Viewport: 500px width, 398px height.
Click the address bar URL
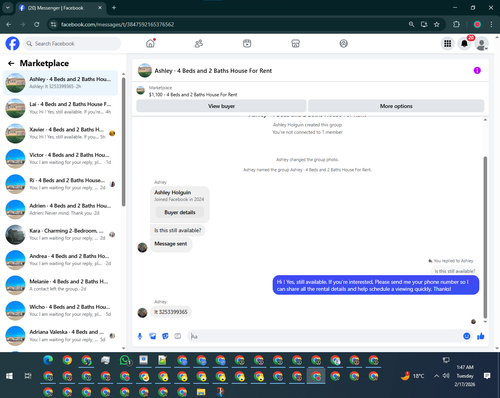(117, 24)
